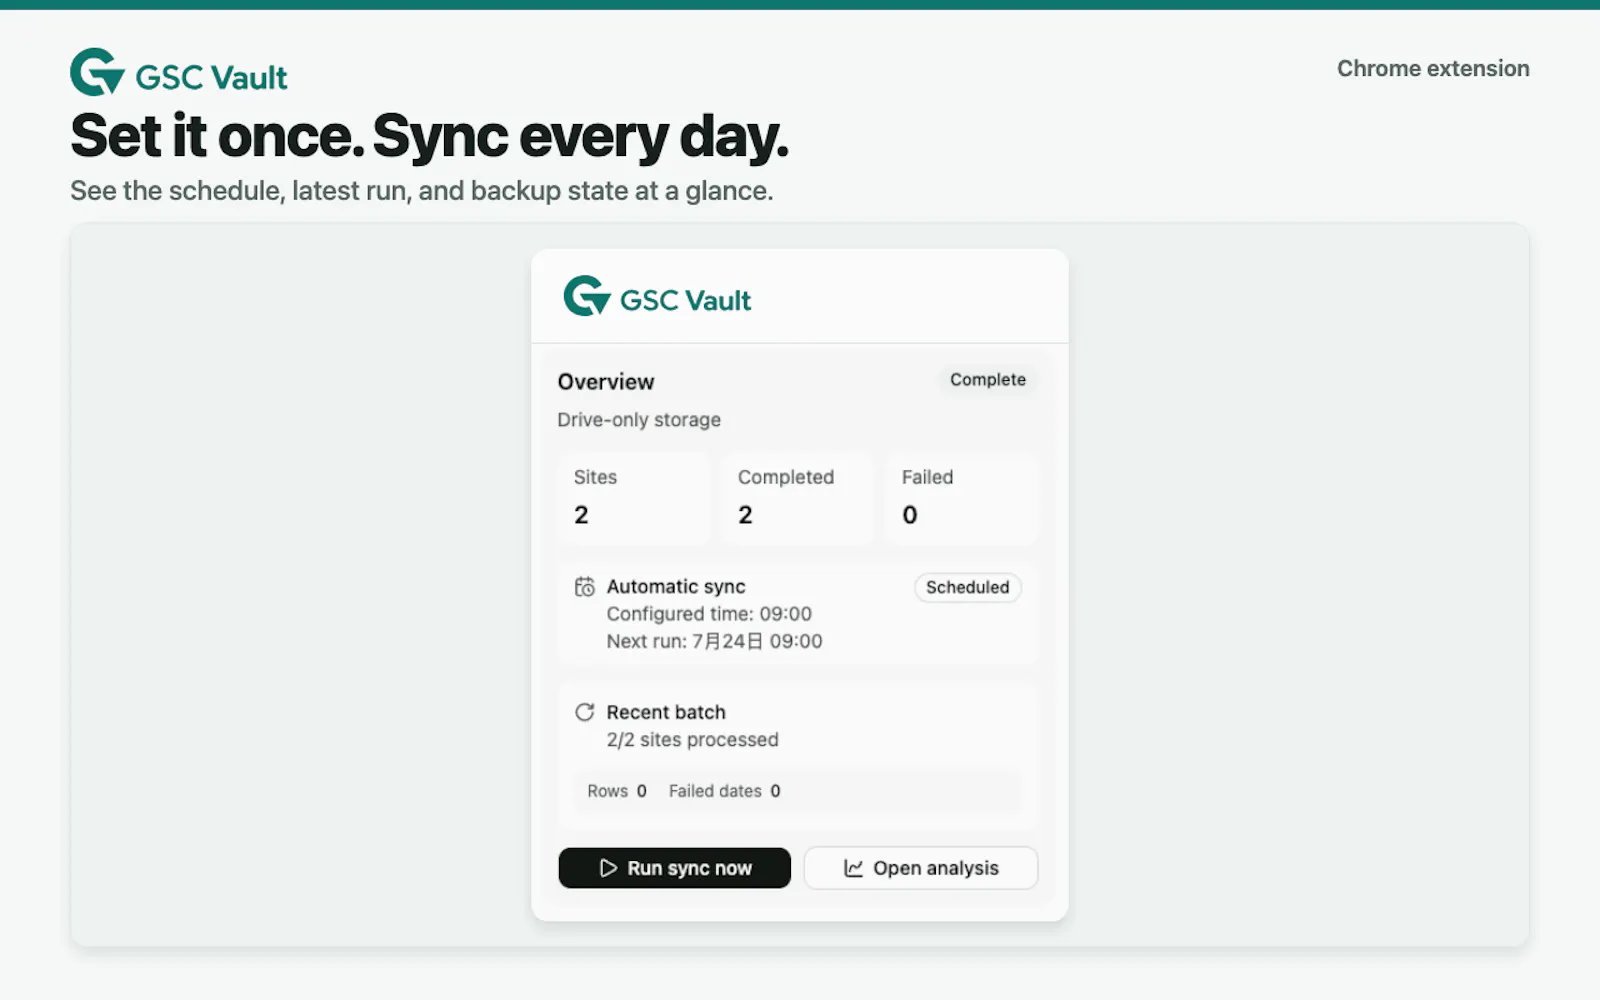Select the Failed count card

tap(961, 498)
